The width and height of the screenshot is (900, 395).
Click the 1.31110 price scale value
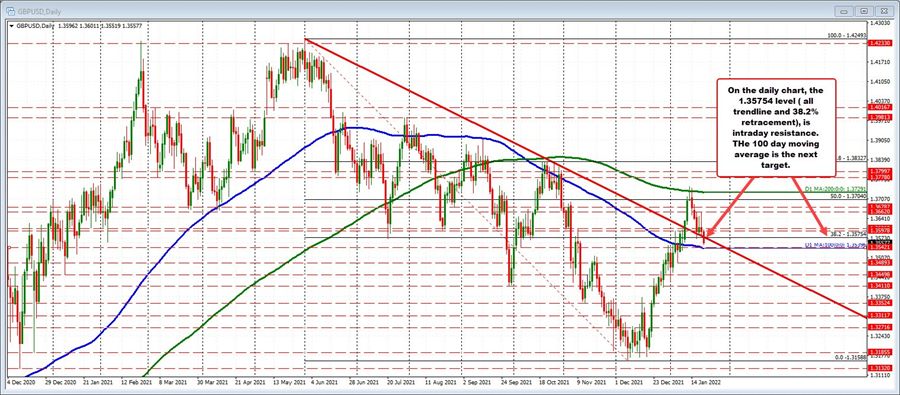coord(879,374)
